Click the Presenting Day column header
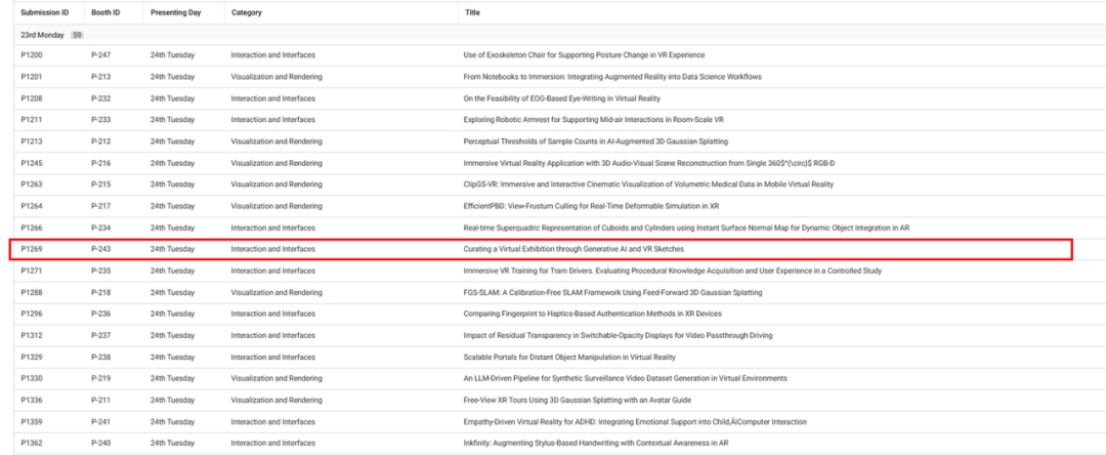The height and width of the screenshot is (455, 1106). click(173, 12)
